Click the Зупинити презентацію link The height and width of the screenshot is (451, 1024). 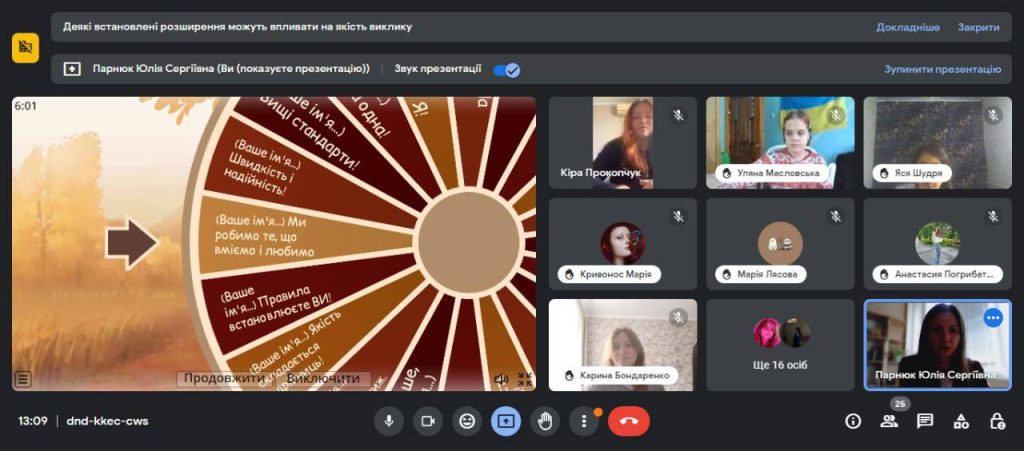click(x=942, y=70)
